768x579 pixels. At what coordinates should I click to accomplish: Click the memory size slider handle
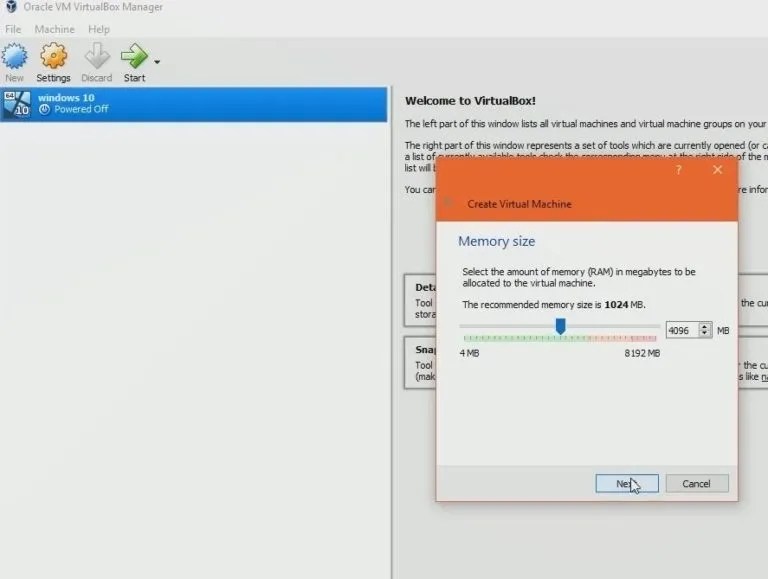(560, 326)
